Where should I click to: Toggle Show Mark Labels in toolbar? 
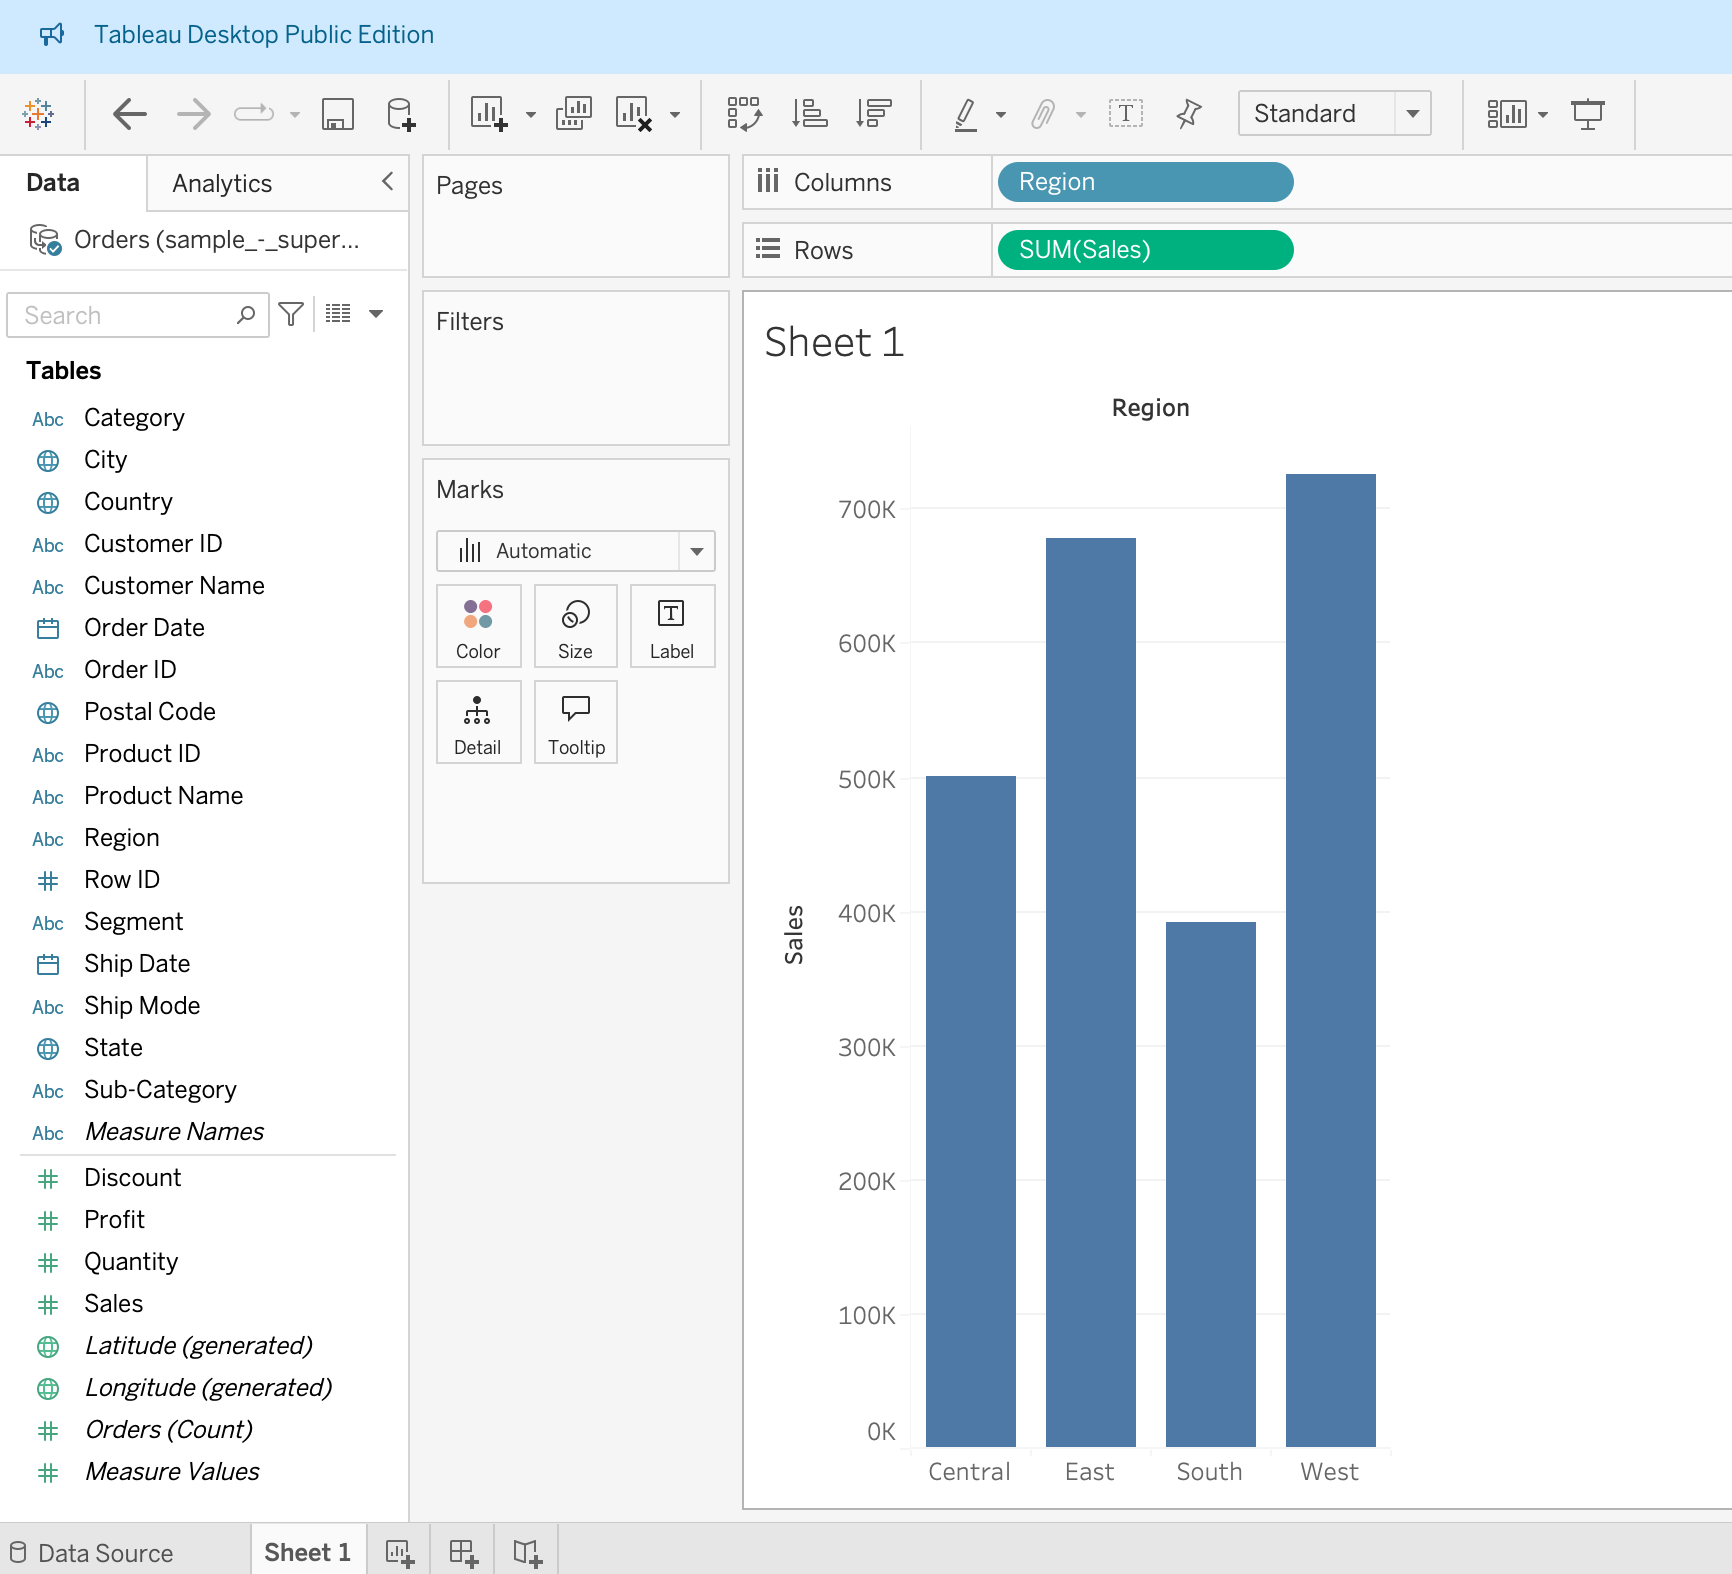(1125, 114)
